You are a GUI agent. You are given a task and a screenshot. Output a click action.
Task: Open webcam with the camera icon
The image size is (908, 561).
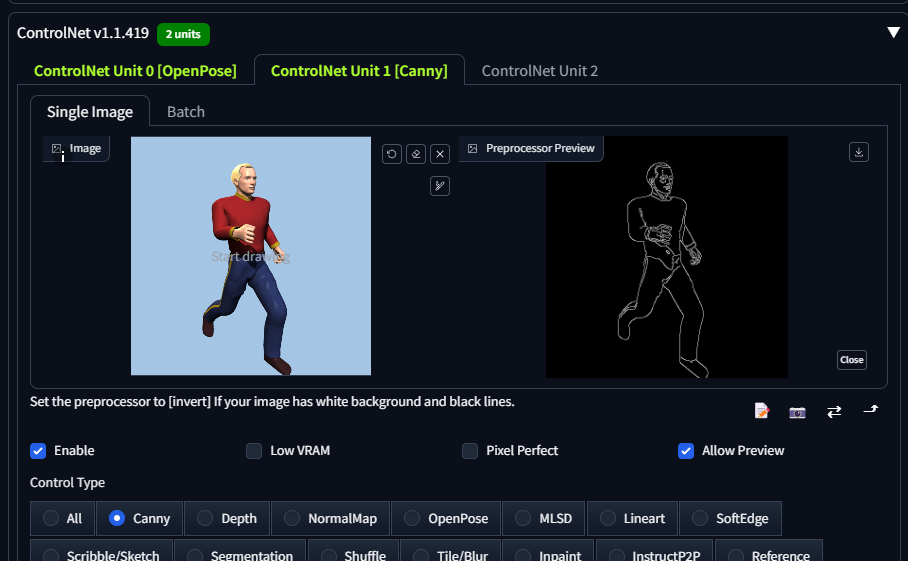[797, 412]
